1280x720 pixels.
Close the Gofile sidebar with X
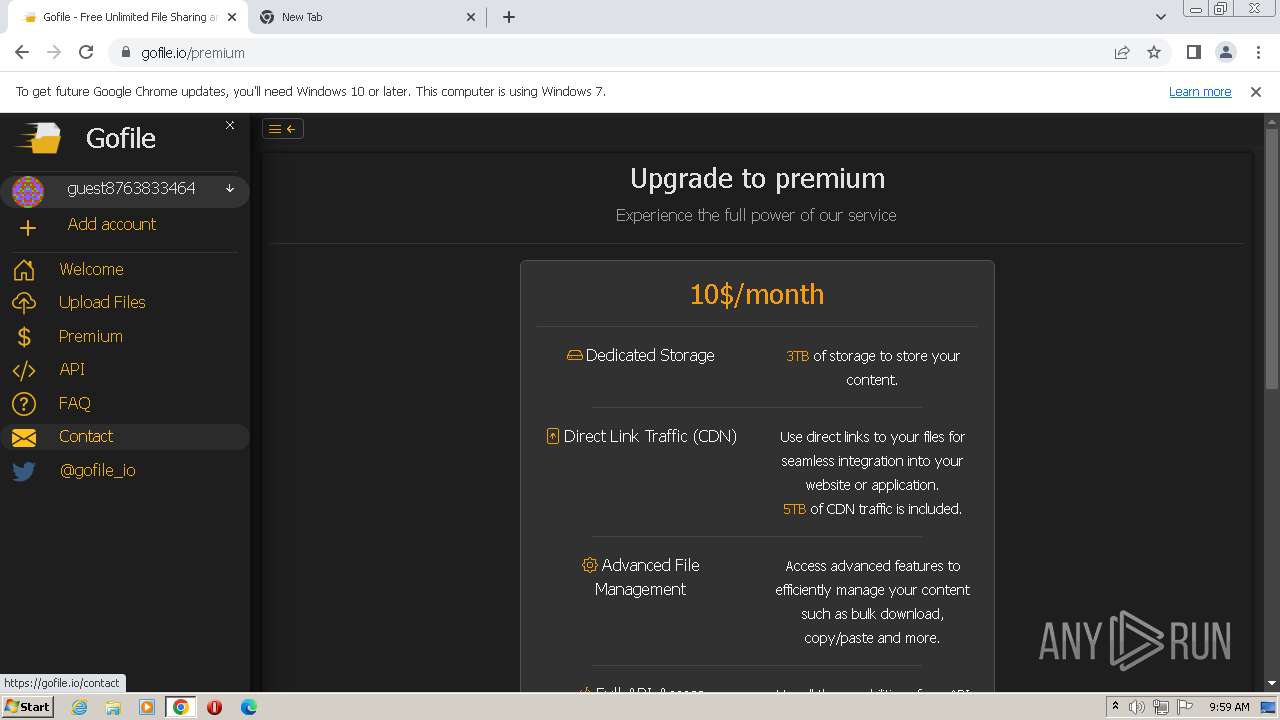click(x=230, y=125)
